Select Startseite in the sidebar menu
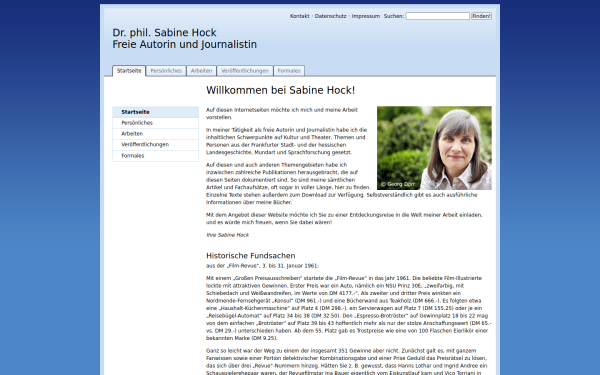 [155, 112]
